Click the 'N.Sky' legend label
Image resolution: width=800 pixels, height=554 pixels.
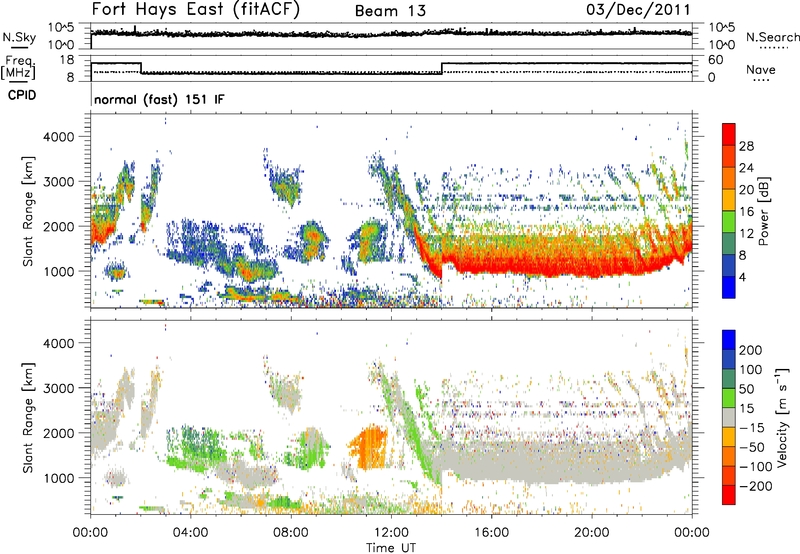[x=19, y=37]
